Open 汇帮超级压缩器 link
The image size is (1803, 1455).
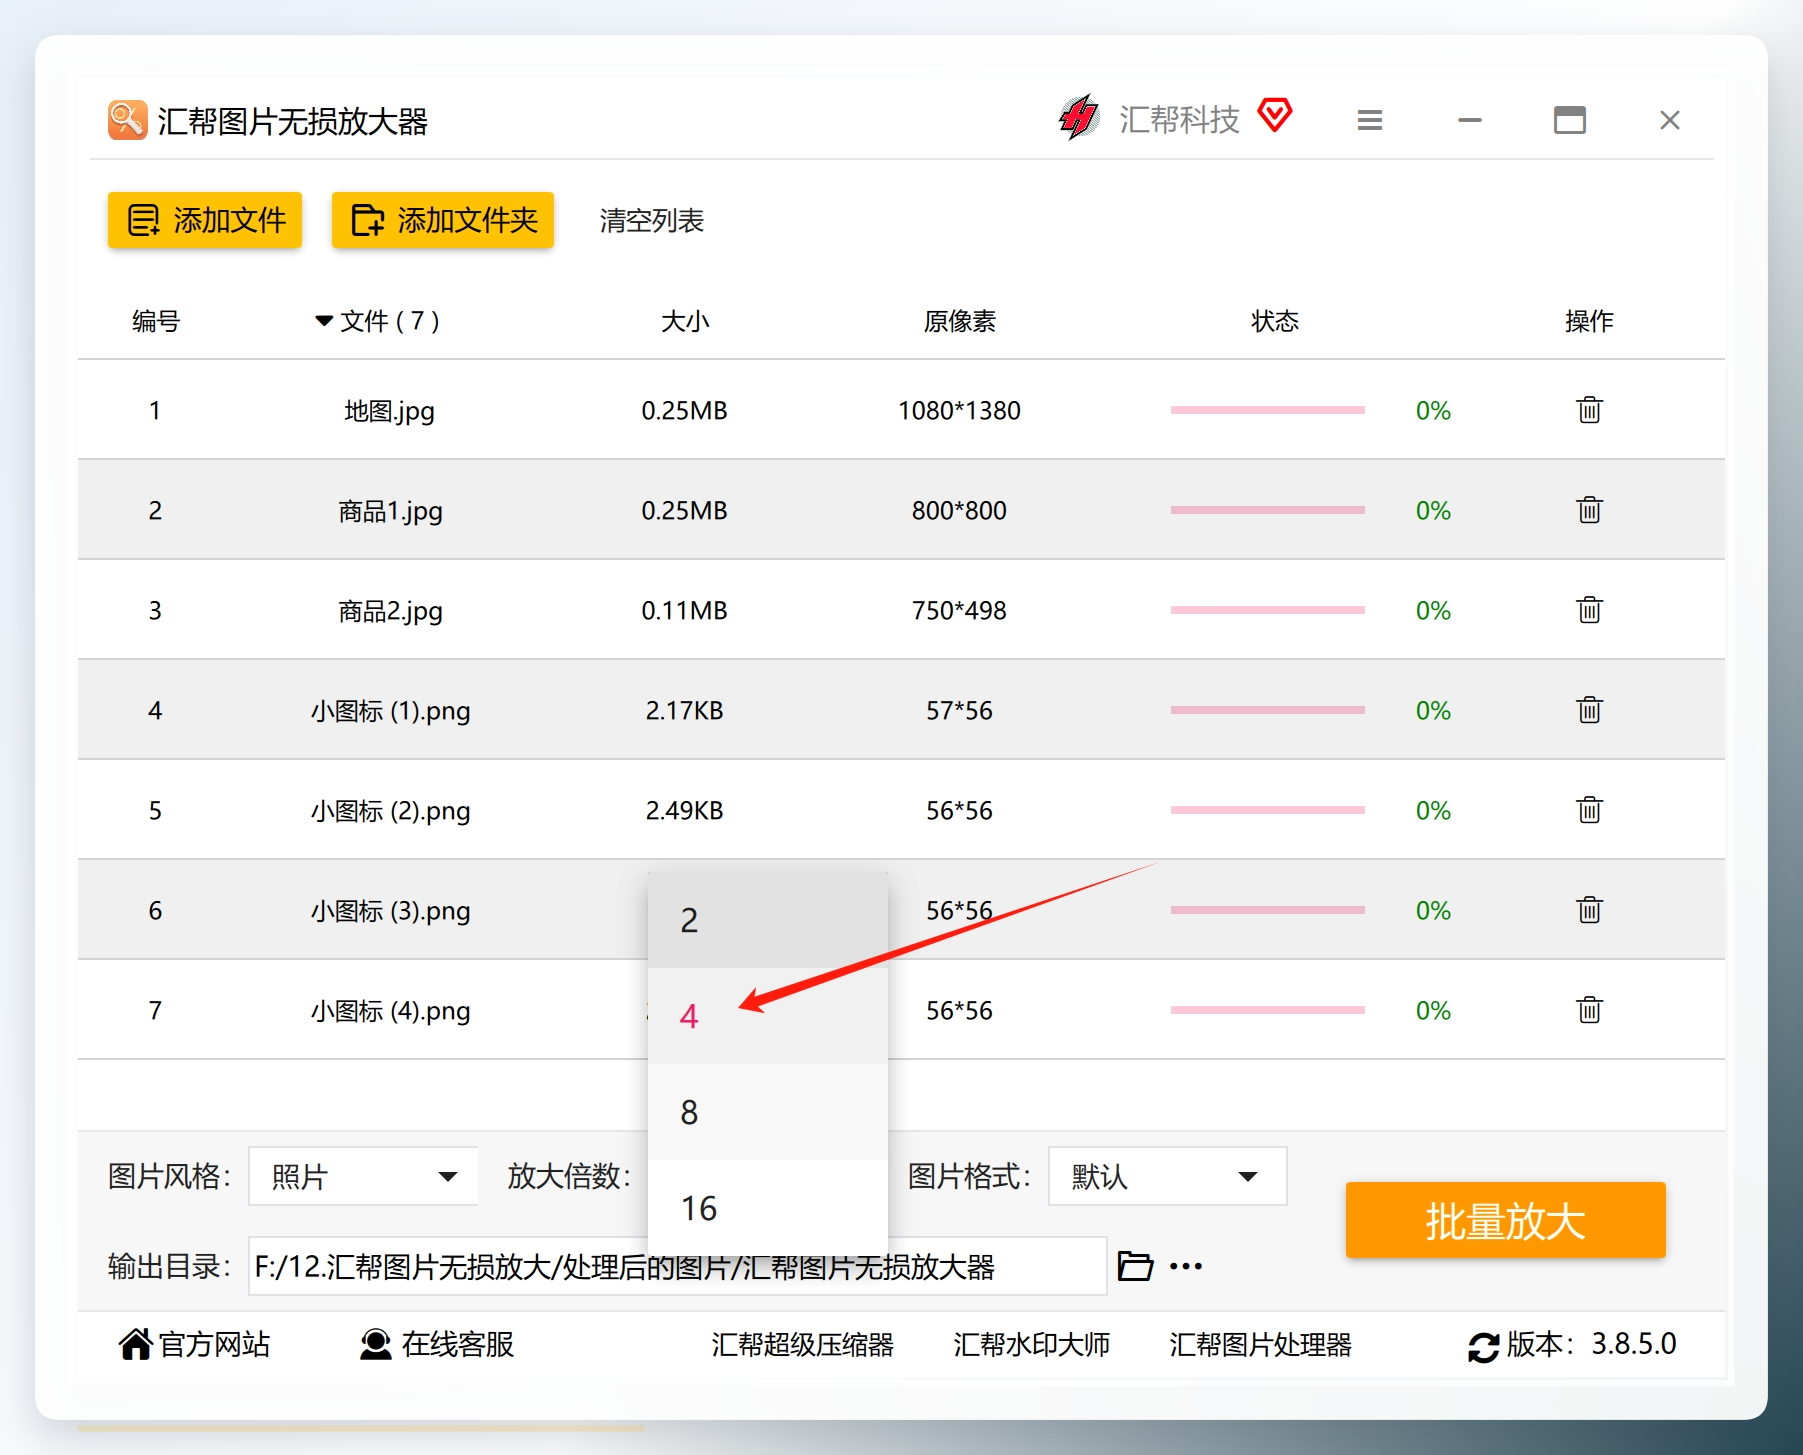(x=803, y=1344)
